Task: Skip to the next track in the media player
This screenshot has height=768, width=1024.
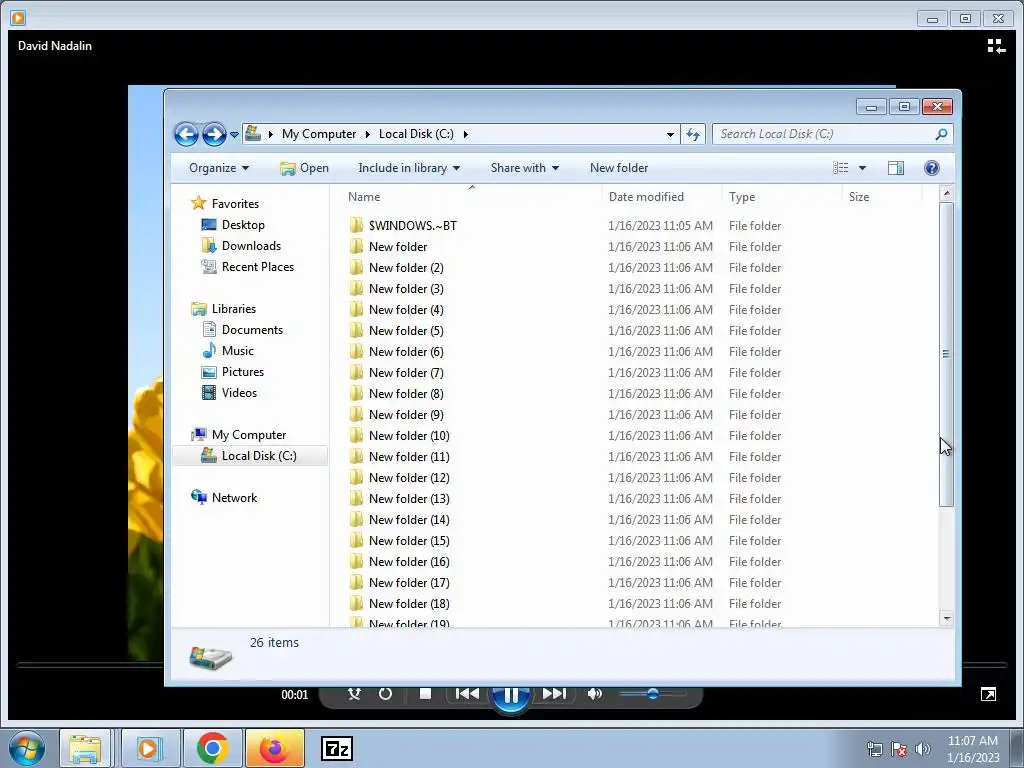Action: [554, 694]
